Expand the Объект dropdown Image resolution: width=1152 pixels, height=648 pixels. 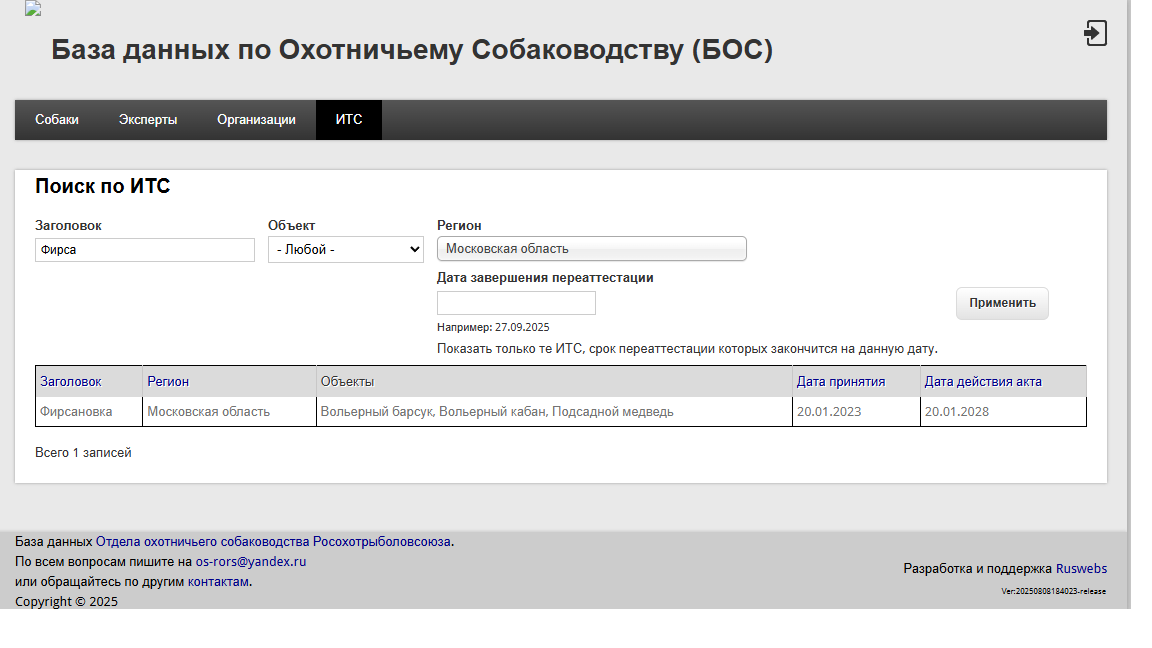(345, 250)
